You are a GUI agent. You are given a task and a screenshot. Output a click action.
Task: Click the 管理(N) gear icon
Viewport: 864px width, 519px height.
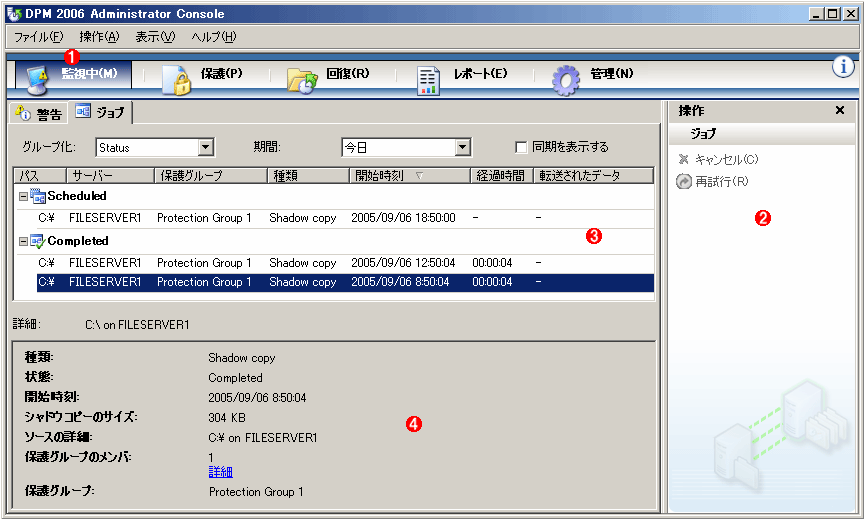[x=566, y=80]
